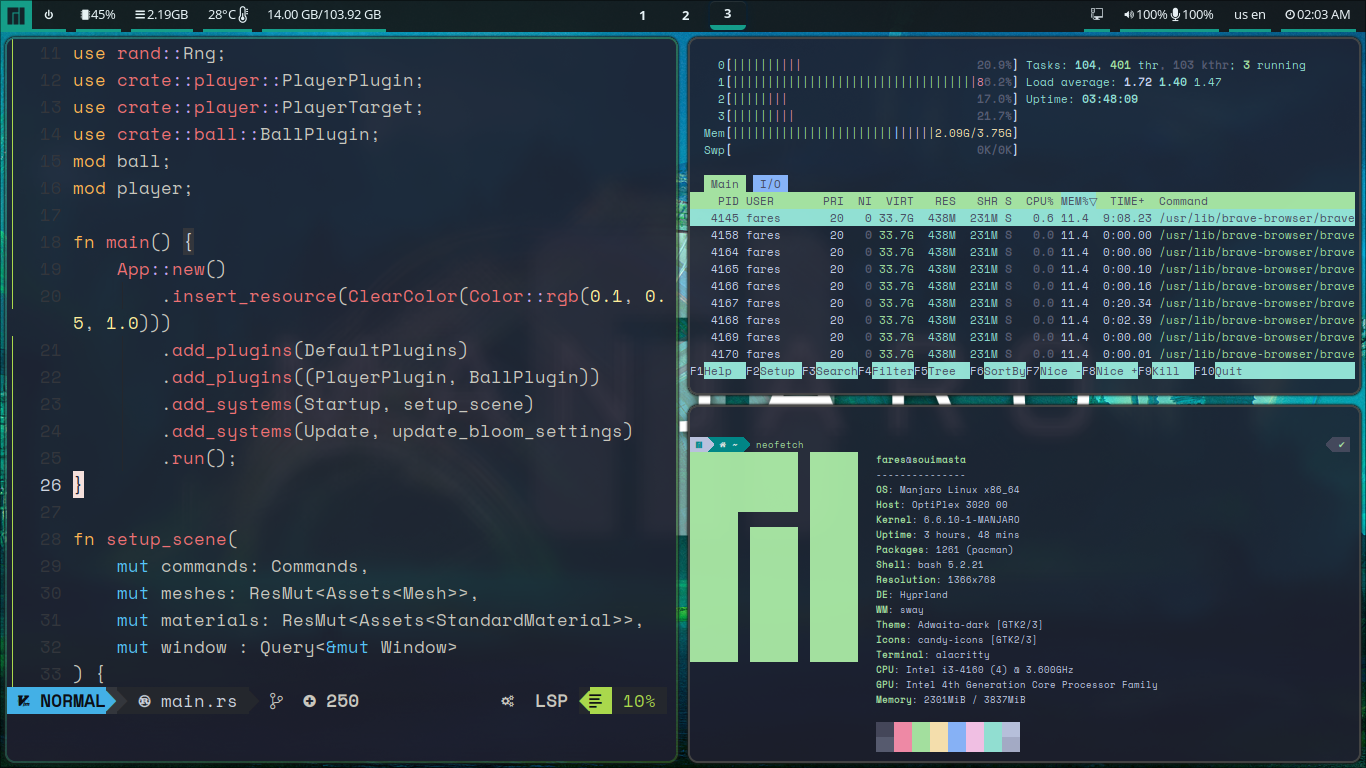The width and height of the screenshot is (1366, 768).
Task: Click F7 Nice - in the htop footer
Action: point(1053,371)
